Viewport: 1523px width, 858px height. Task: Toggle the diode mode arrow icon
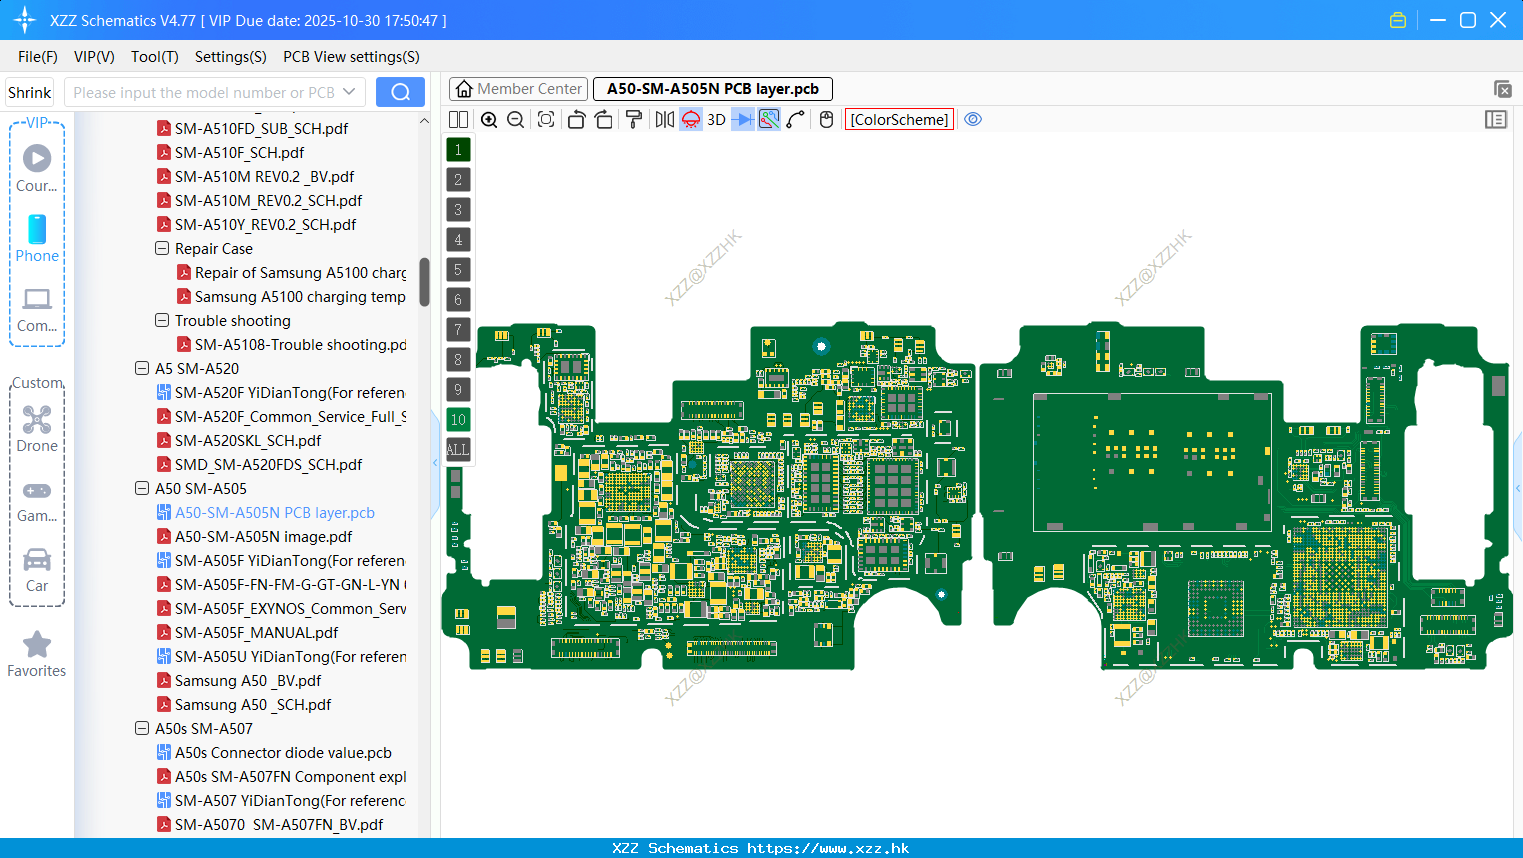742,119
